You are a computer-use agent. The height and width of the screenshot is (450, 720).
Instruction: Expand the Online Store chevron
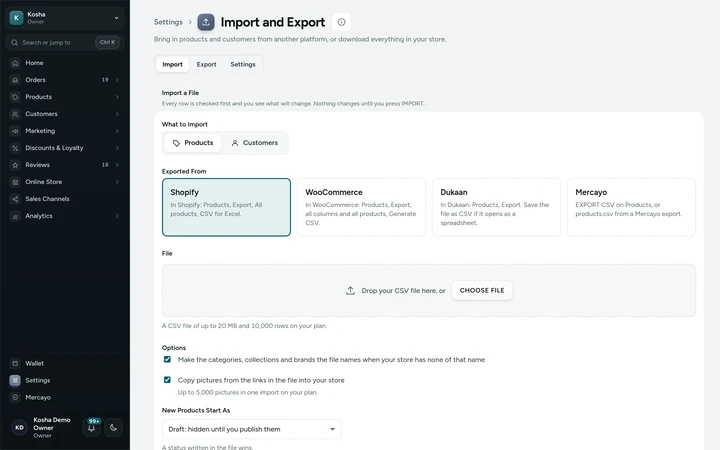pyautogui.click(x=117, y=182)
